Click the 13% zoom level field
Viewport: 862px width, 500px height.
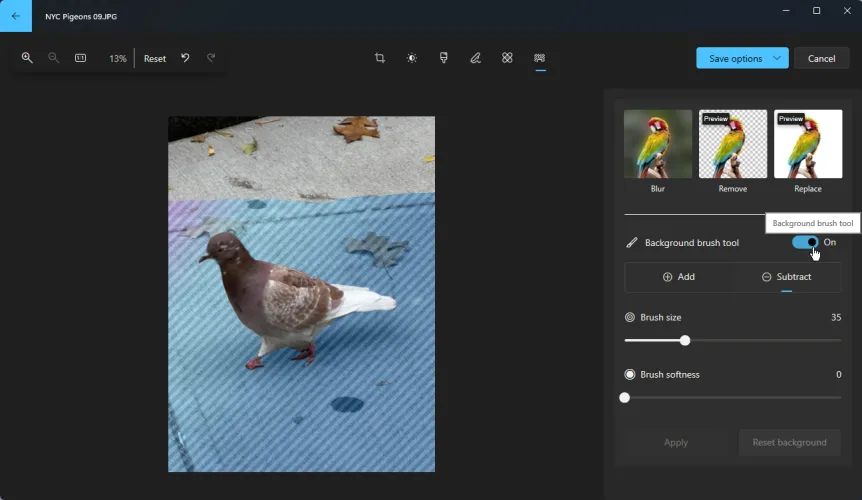pyautogui.click(x=117, y=58)
